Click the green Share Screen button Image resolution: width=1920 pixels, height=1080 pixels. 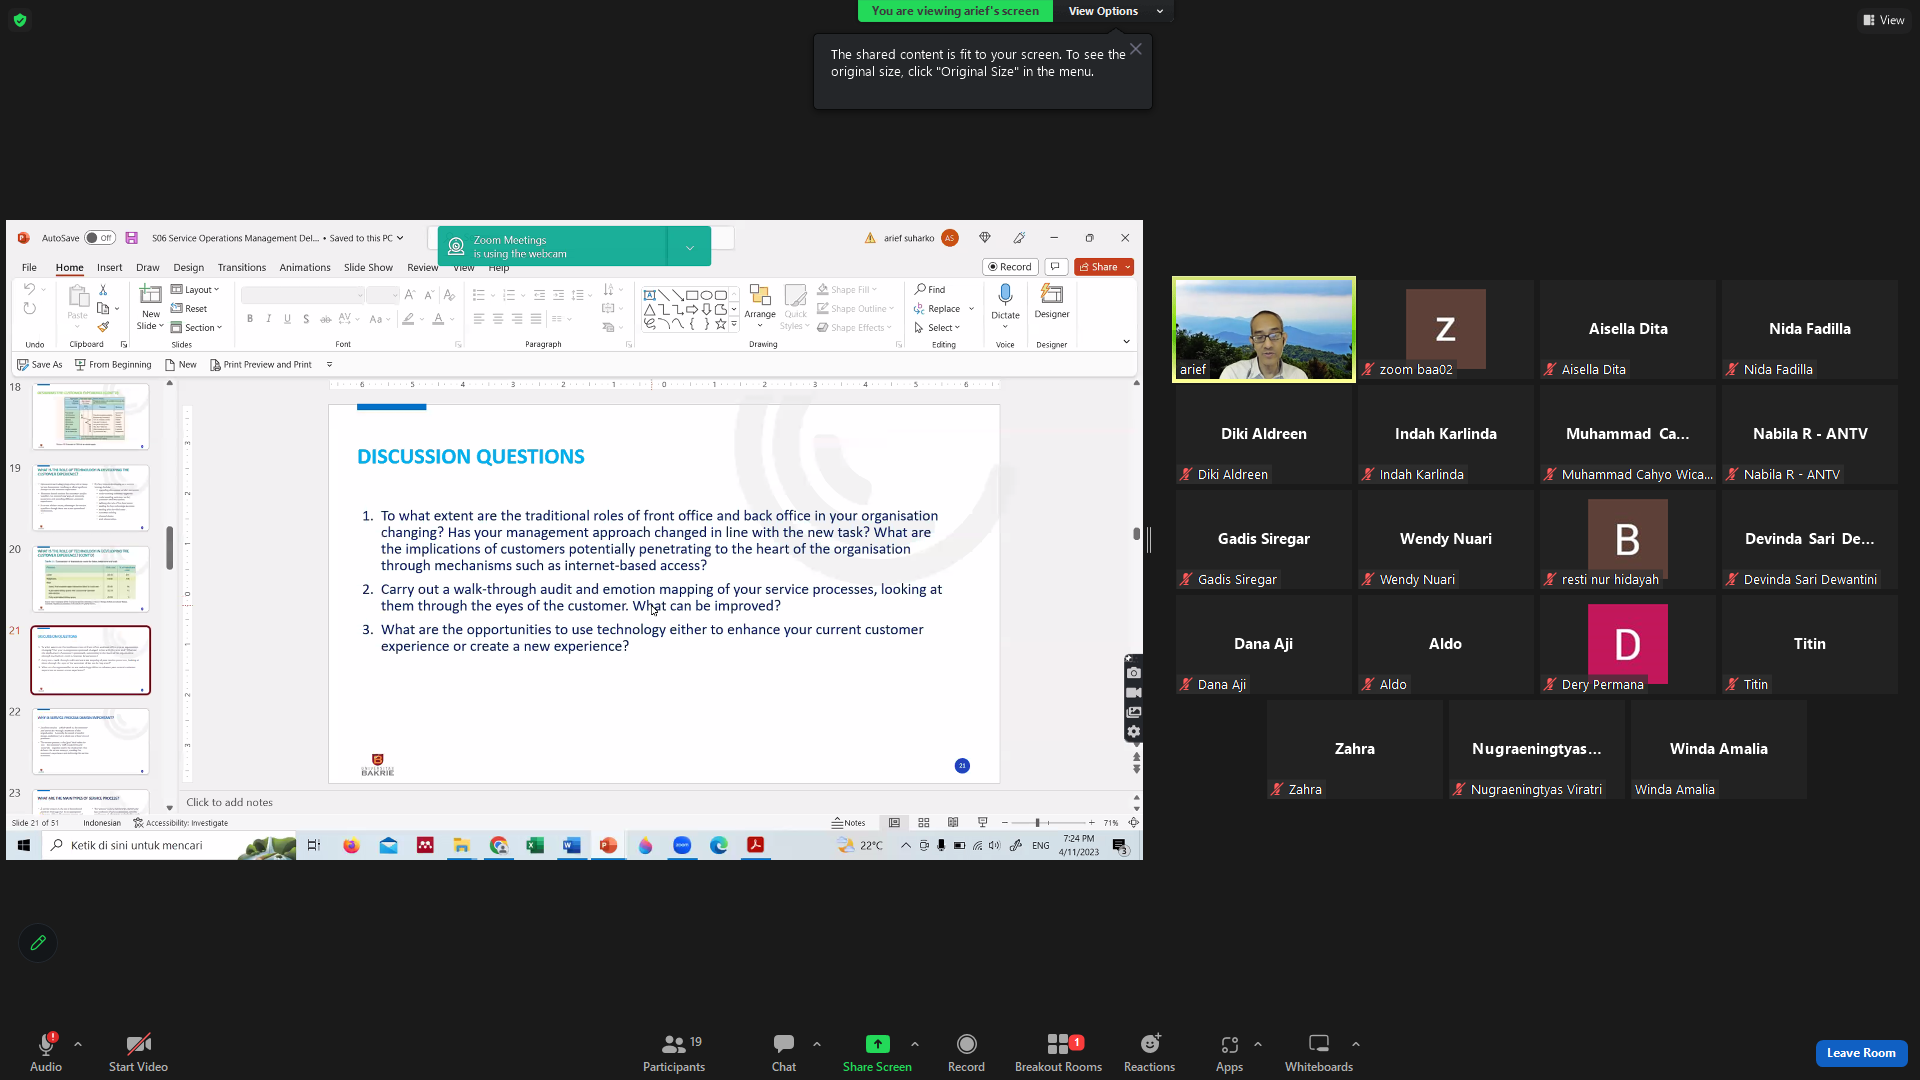[877, 1052]
